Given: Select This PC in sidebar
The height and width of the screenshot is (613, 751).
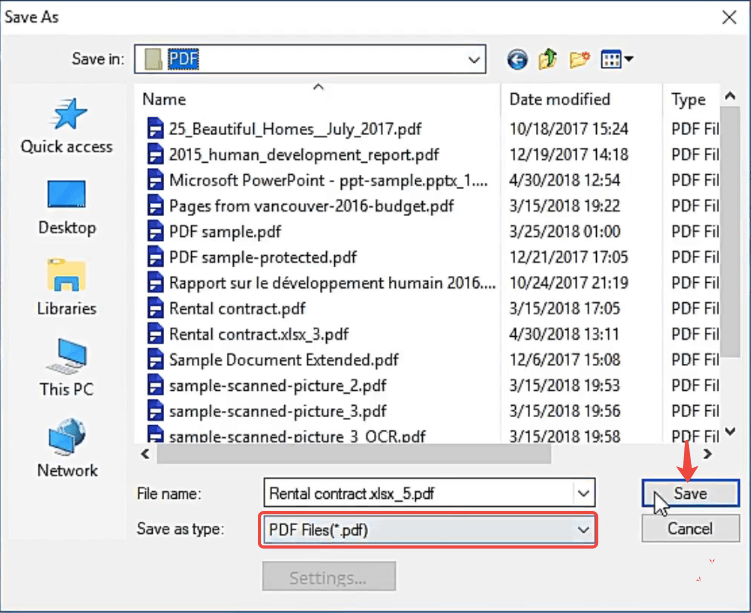Looking at the screenshot, I should pyautogui.click(x=67, y=369).
